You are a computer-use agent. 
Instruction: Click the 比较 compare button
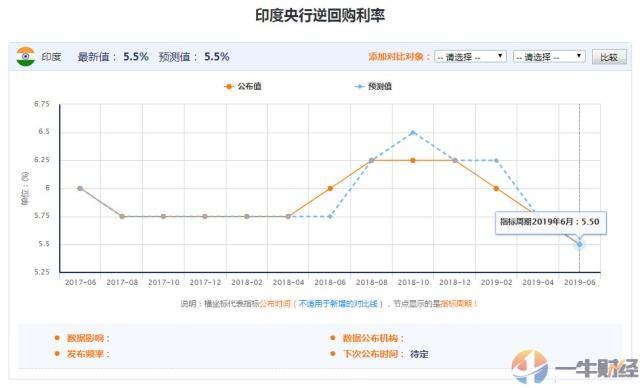609,57
